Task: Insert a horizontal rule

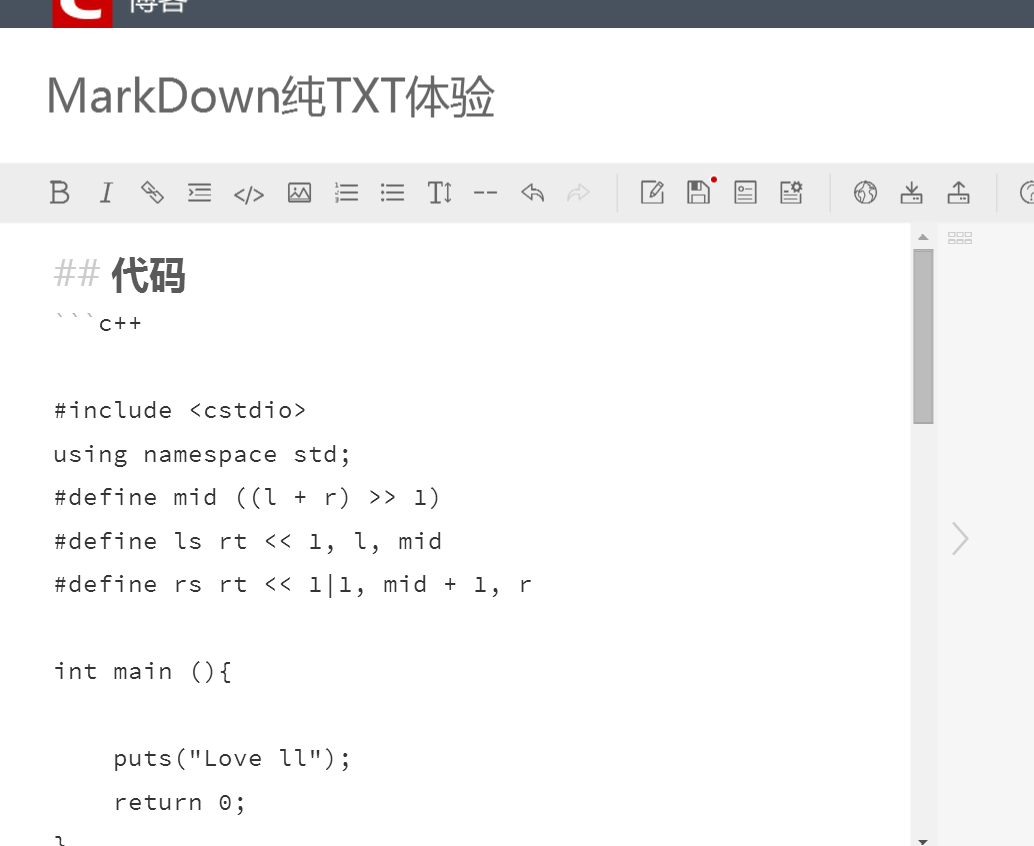Action: click(x=486, y=192)
